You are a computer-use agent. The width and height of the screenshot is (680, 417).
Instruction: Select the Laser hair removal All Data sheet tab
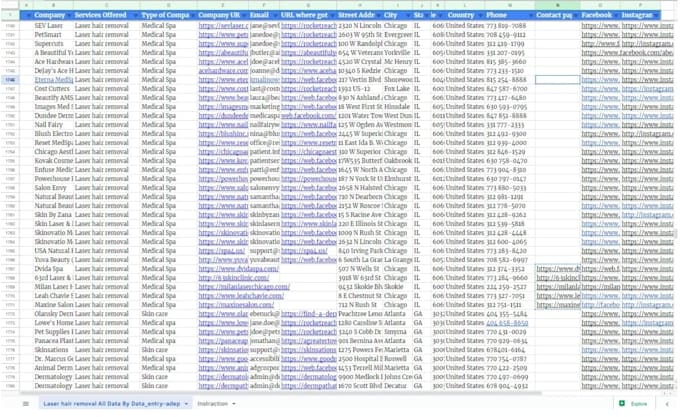click(x=111, y=404)
